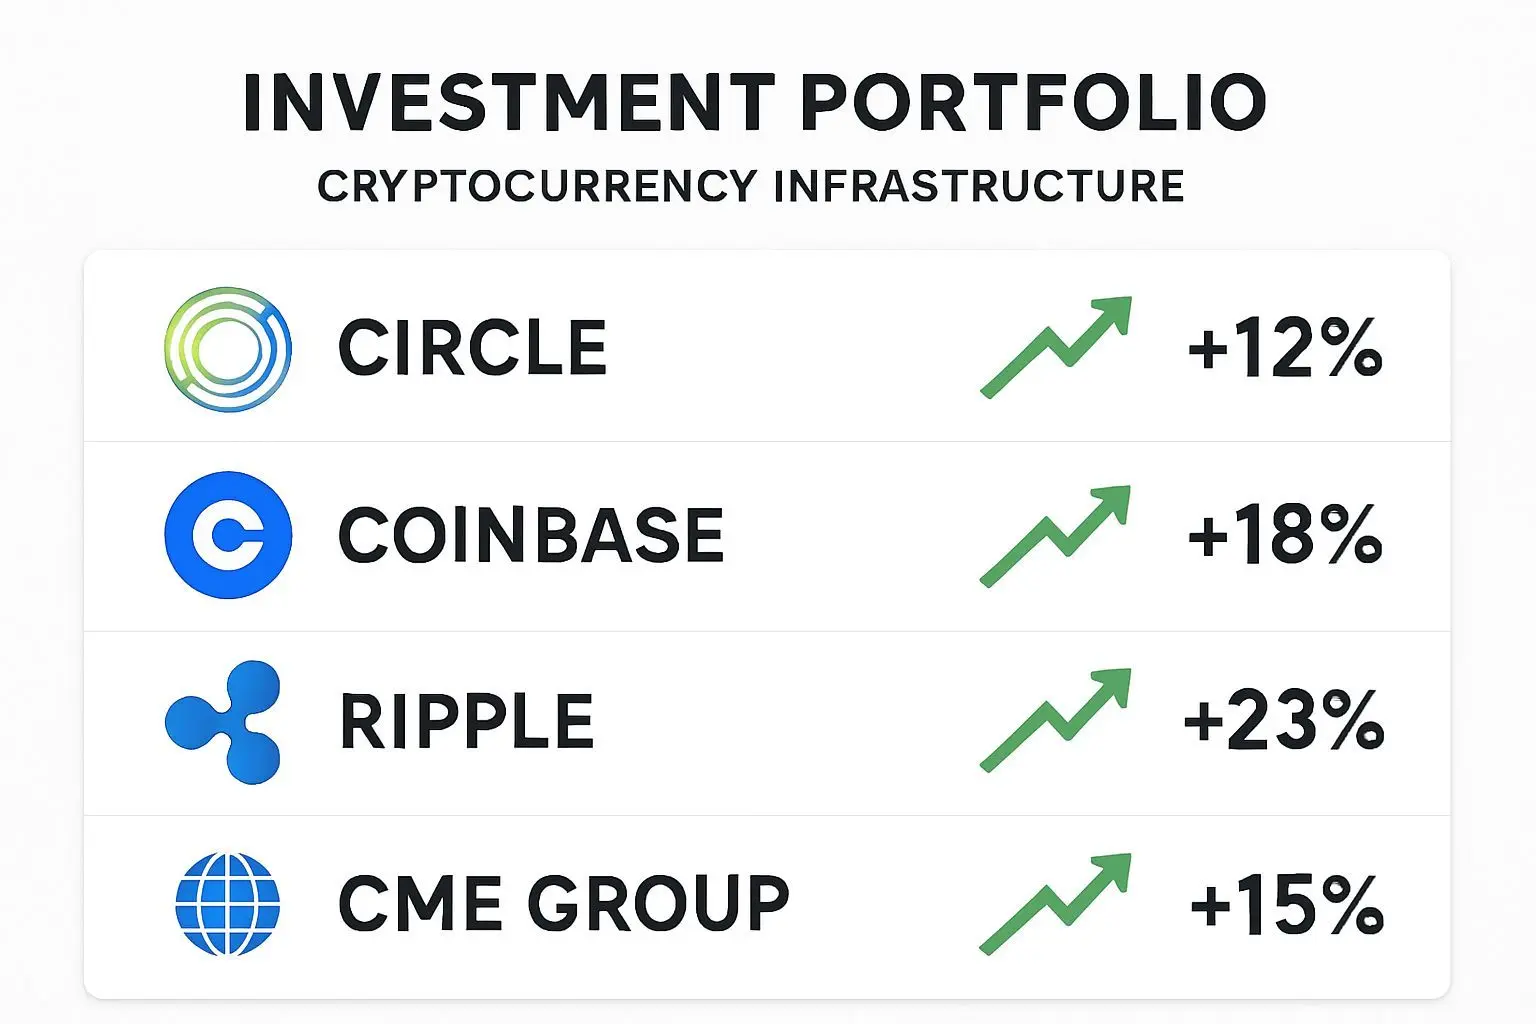Open the CME GROUP holding name
This screenshot has height=1024, width=1536.
click(x=564, y=904)
